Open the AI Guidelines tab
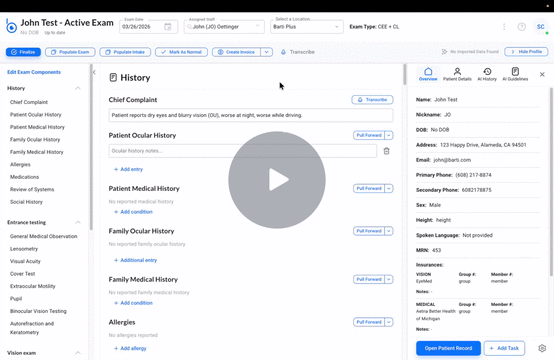The width and height of the screenshot is (554, 360). tap(515, 74)
